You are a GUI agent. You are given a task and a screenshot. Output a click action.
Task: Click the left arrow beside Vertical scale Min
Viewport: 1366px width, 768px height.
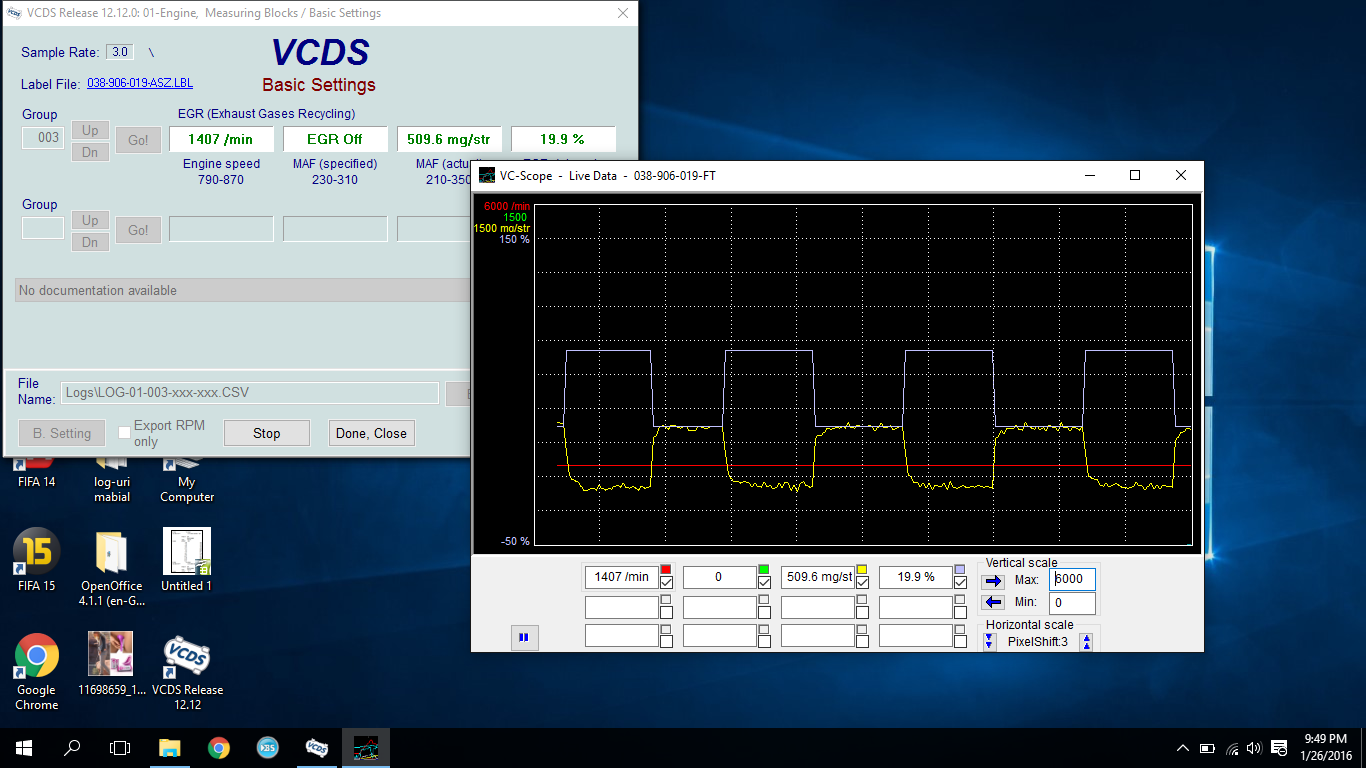[x=992, y=602]
